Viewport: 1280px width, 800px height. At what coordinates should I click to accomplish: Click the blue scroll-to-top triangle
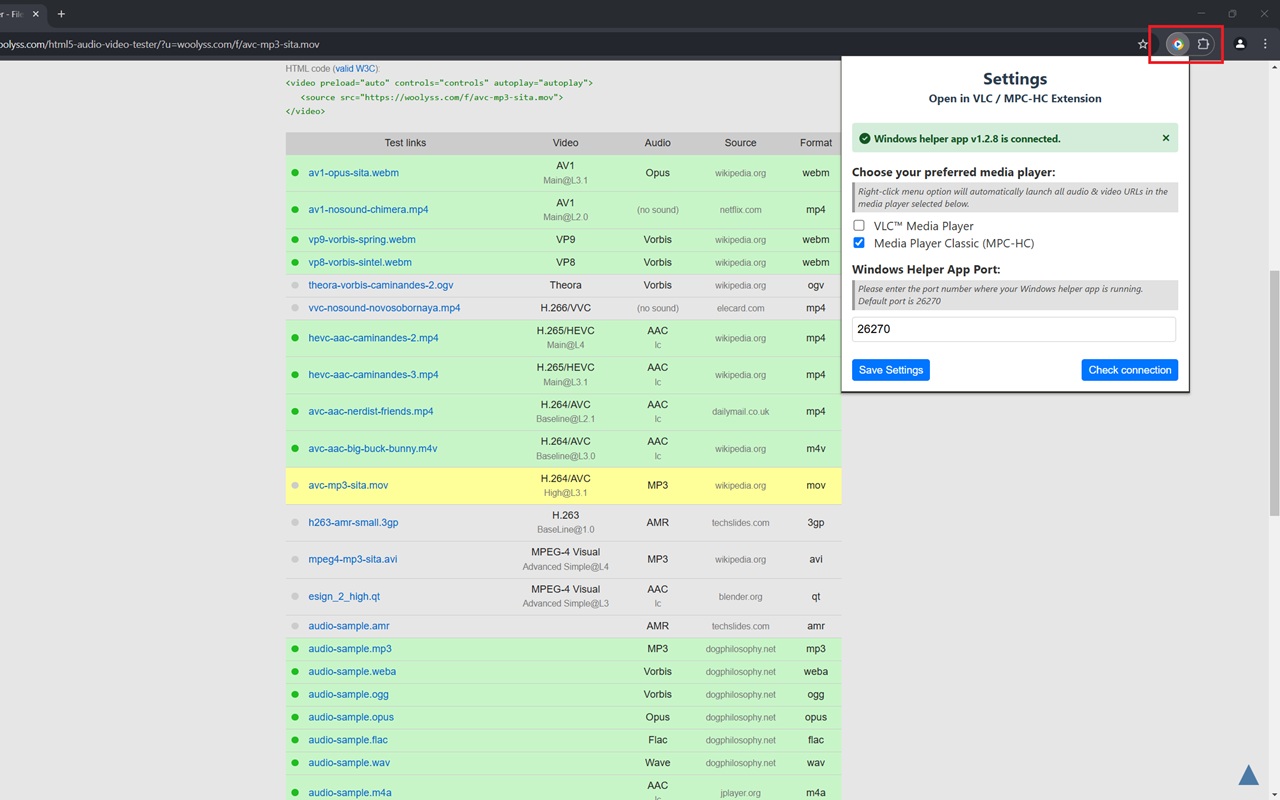1248,775
